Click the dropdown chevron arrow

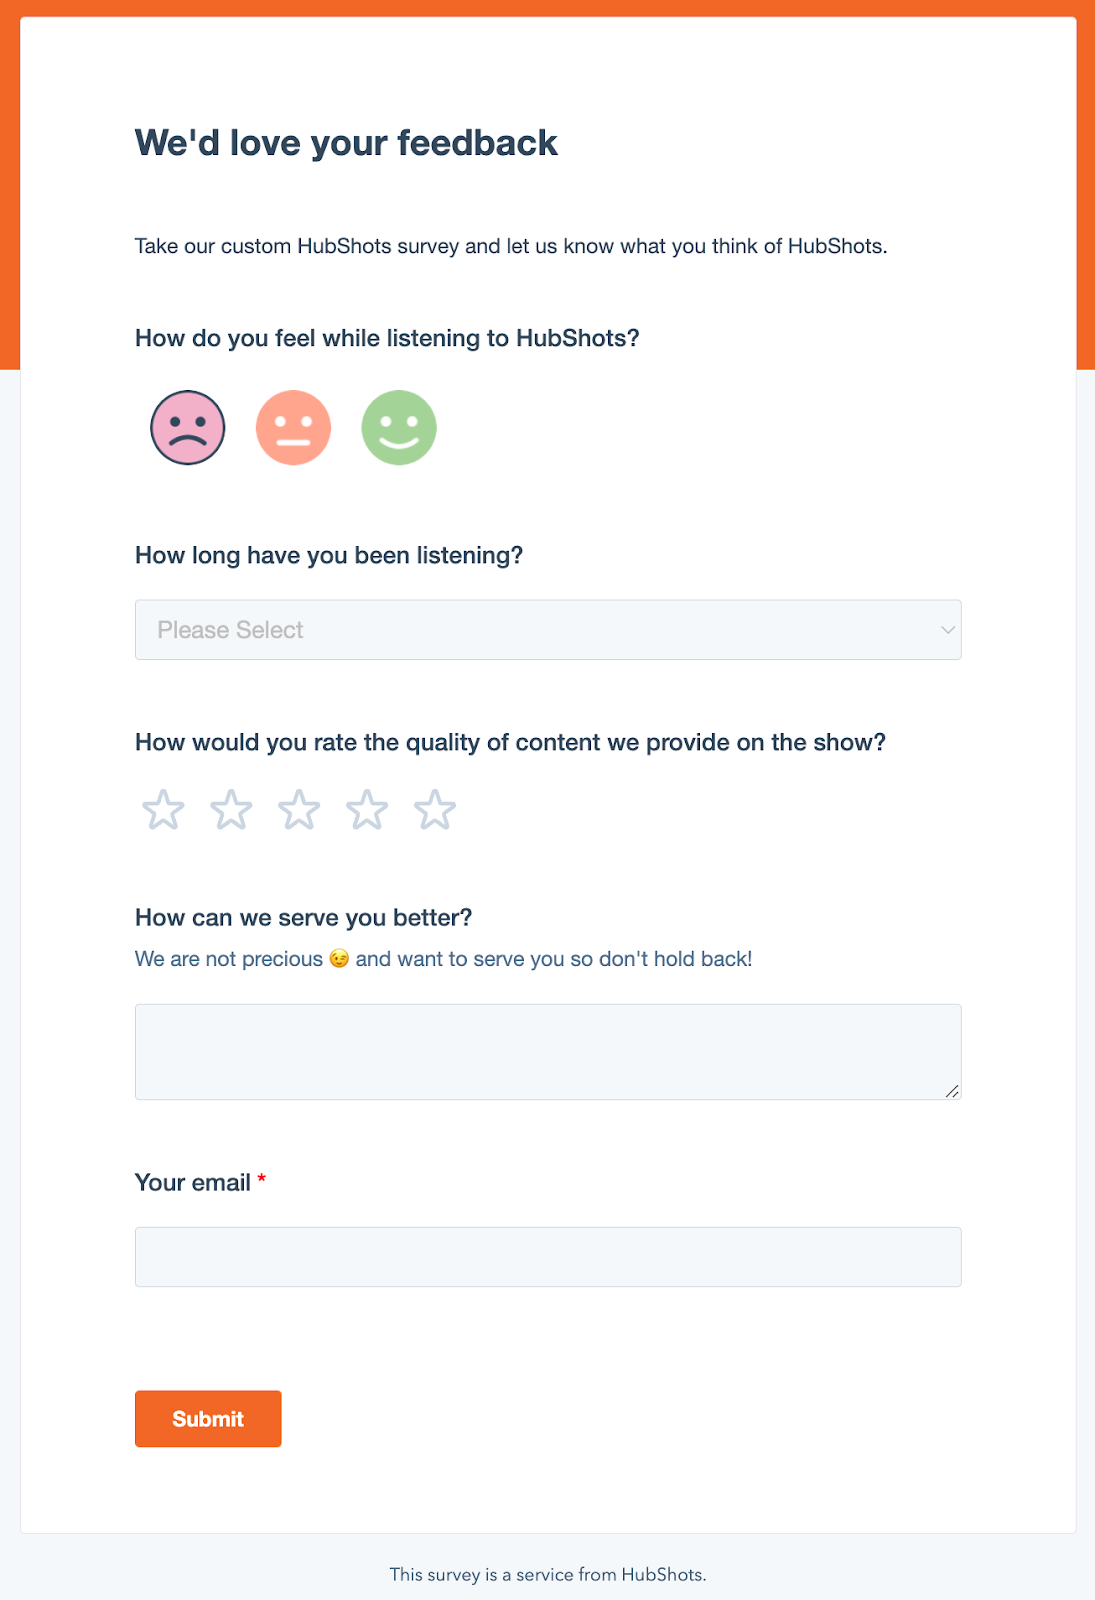tap(947, 630)
